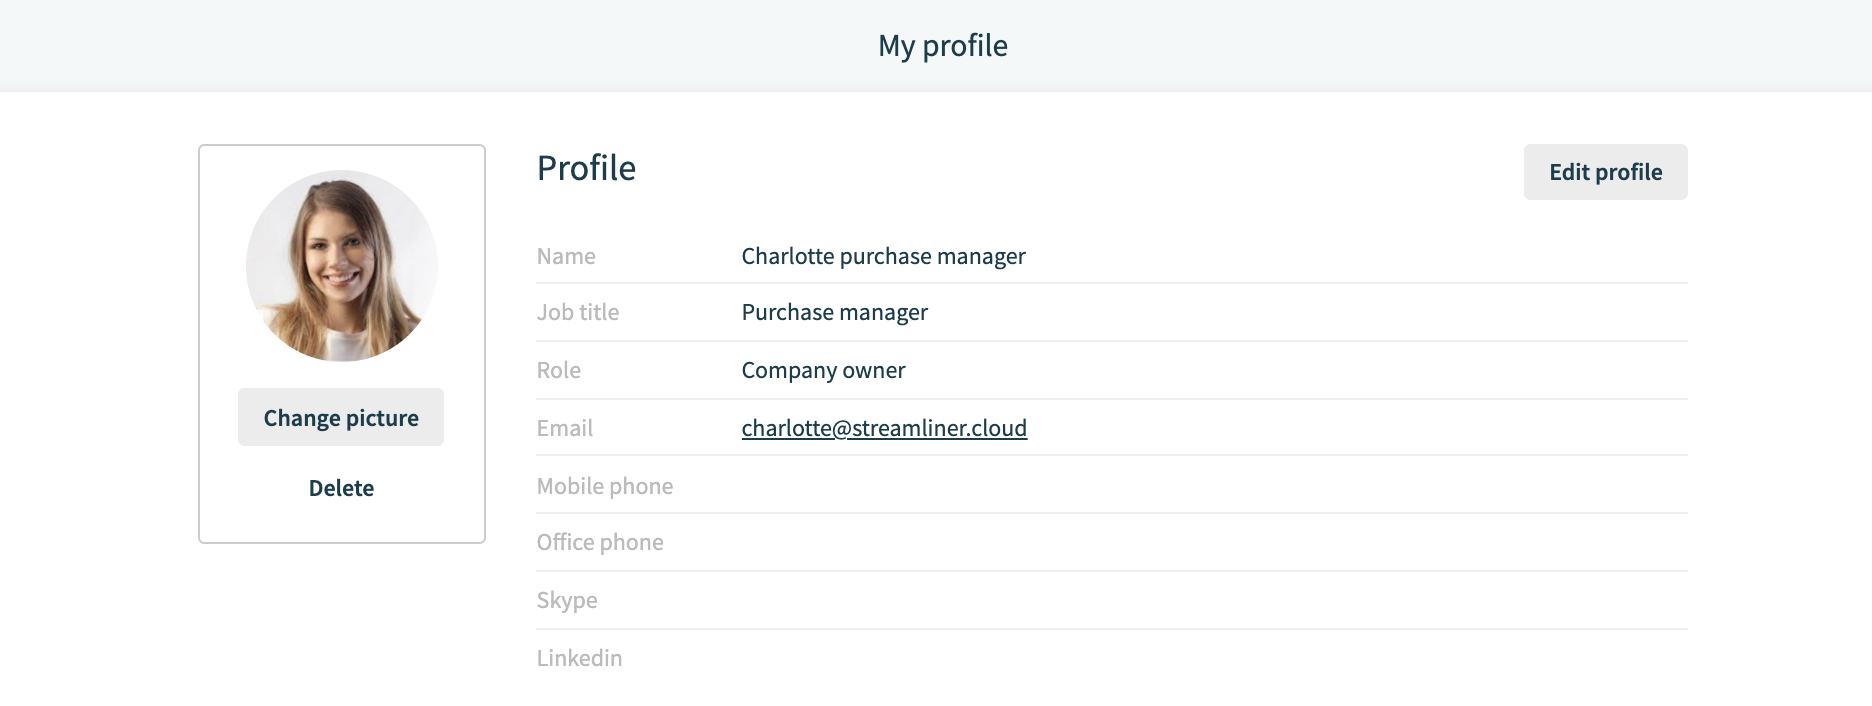The height and width of the screenshot is (706, 1872).
Task: Select the Company owner role text
Action: point(823,370)
